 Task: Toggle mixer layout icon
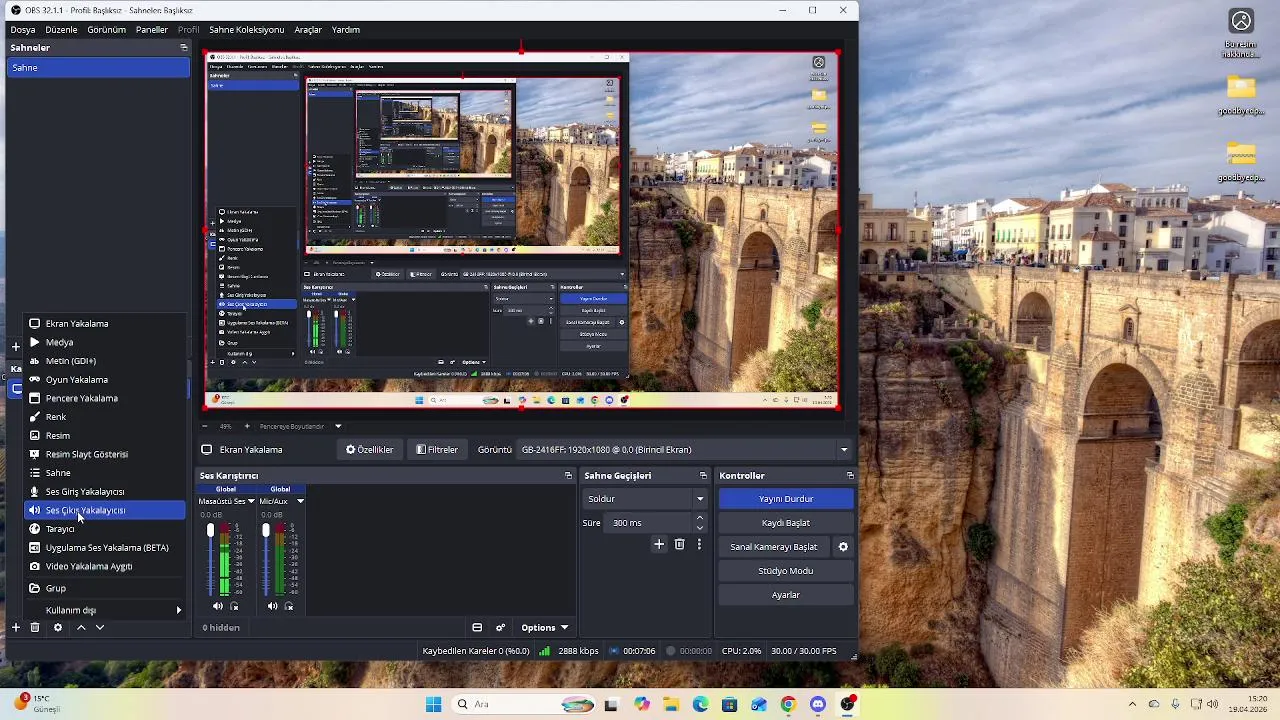pos(477,628)
